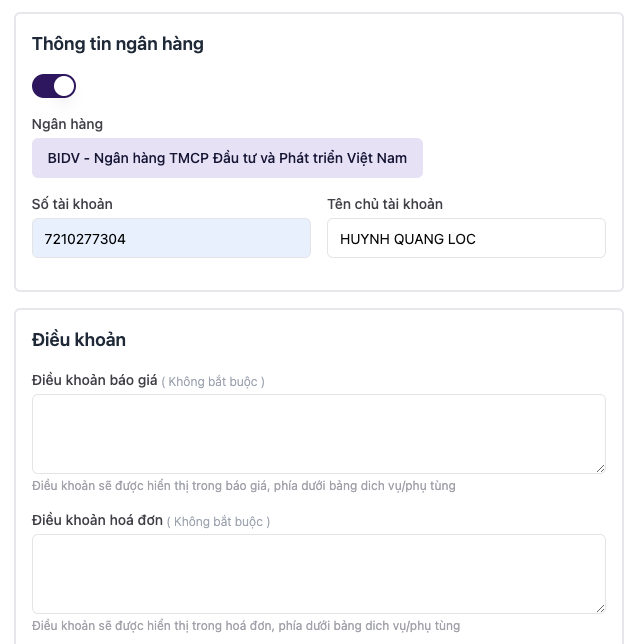The width and height of the screenshot is (642, 644).
Task: Click "Không bắt buộc" beside quote terms label
Action: pos(213,381)
